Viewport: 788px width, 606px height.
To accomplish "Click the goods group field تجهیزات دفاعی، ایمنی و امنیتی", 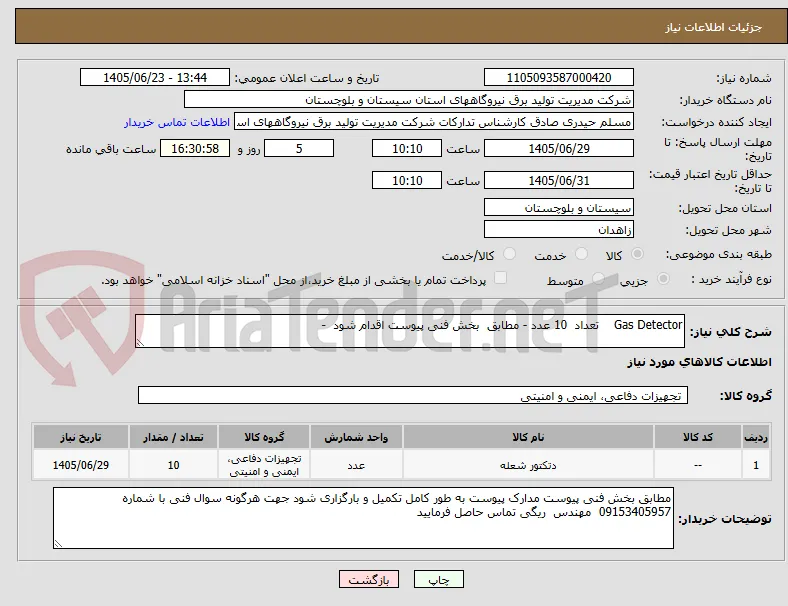I will [413, 395].
